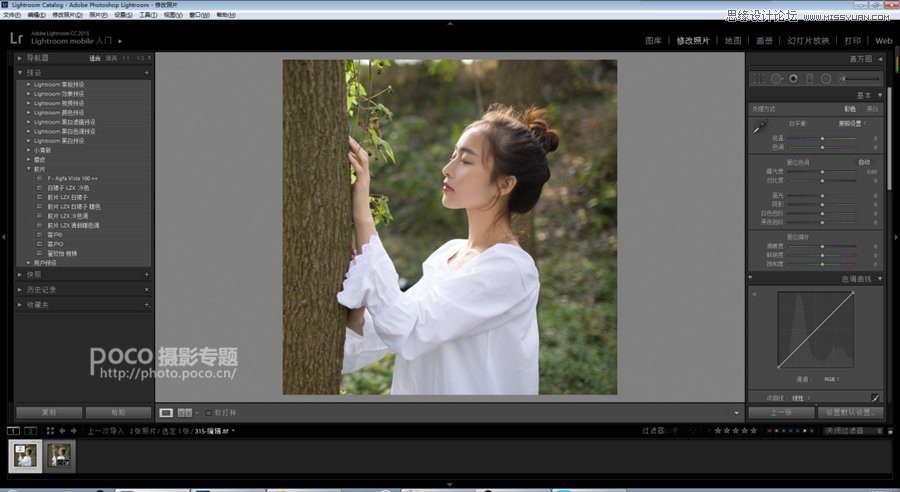Toggle the Tone Curve panel on/off switch
The height and width of the screenshot is (492, 900).
tap(750, 278)
